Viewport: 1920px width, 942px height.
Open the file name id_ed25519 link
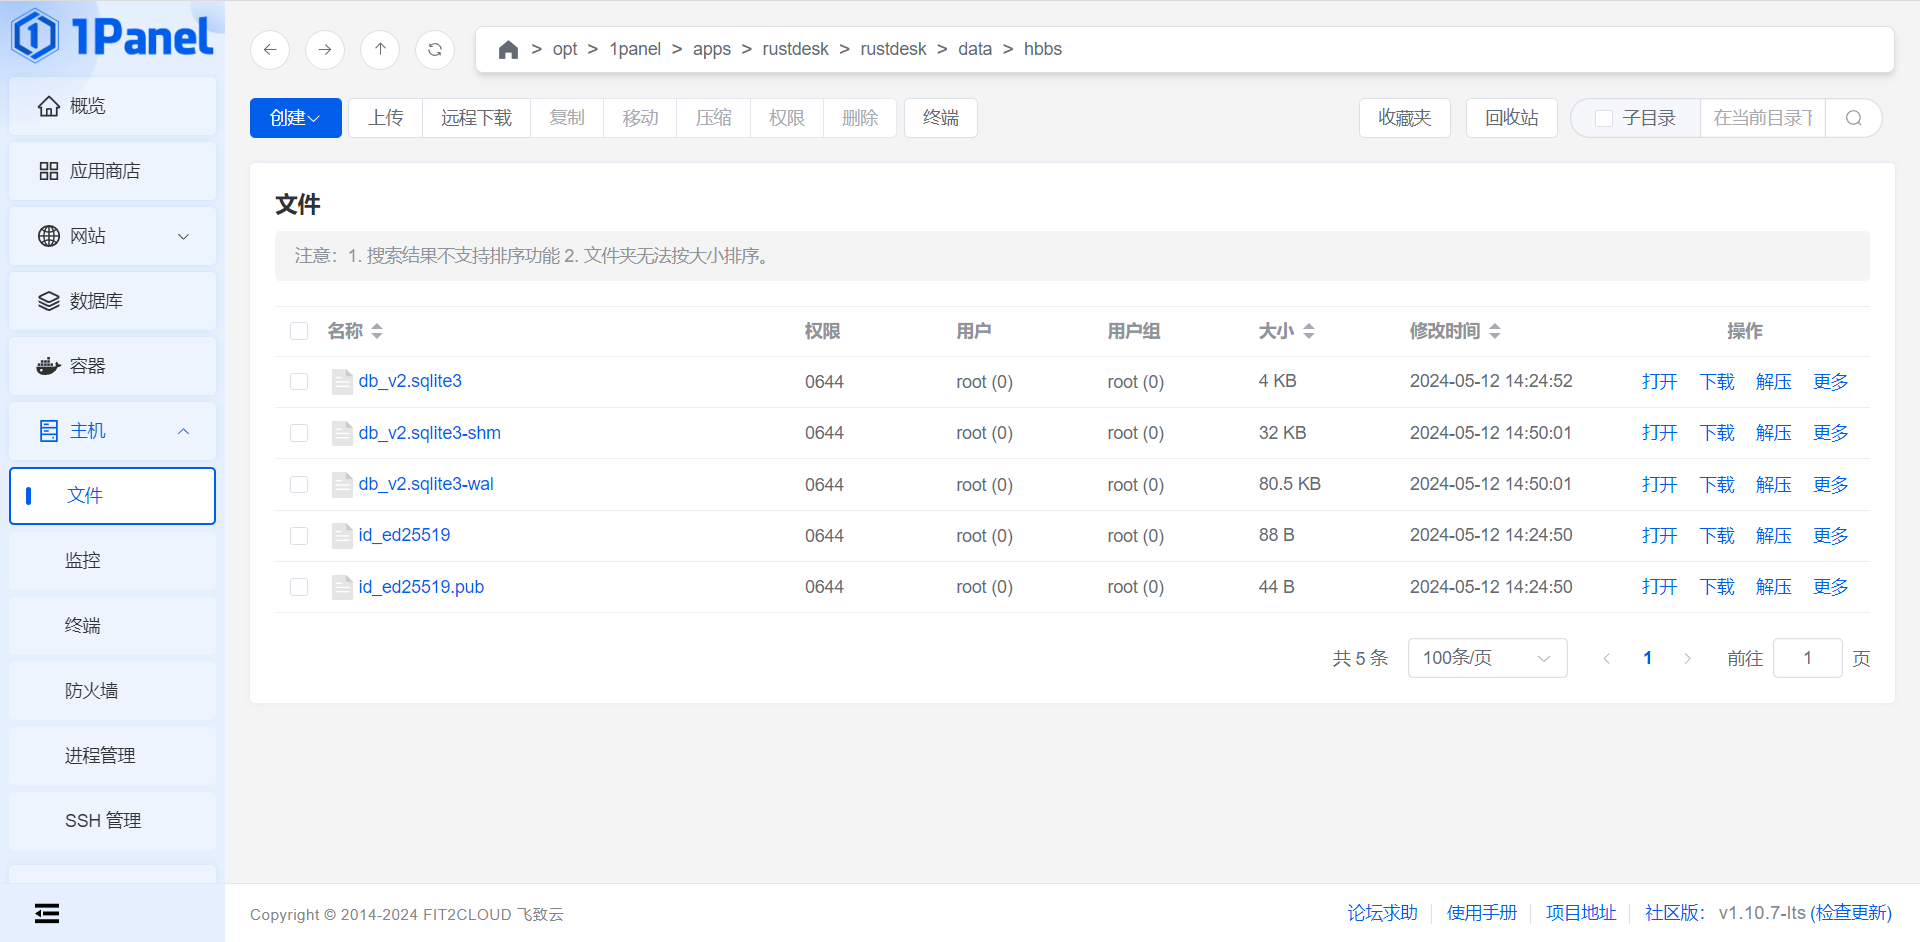404,535
